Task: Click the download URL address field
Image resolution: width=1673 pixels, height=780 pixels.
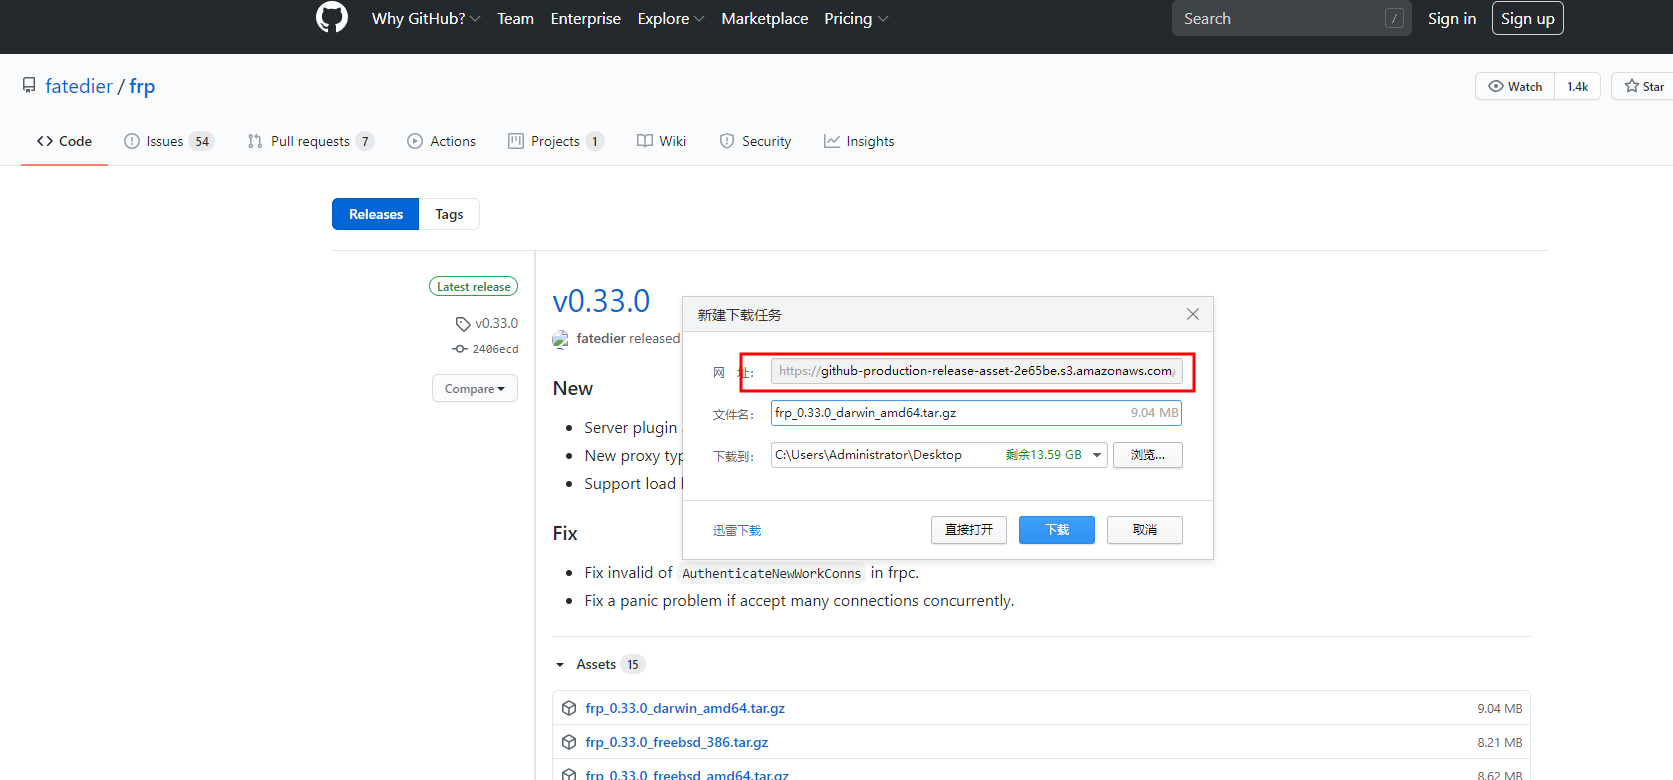Action: (x=976, y=371)
